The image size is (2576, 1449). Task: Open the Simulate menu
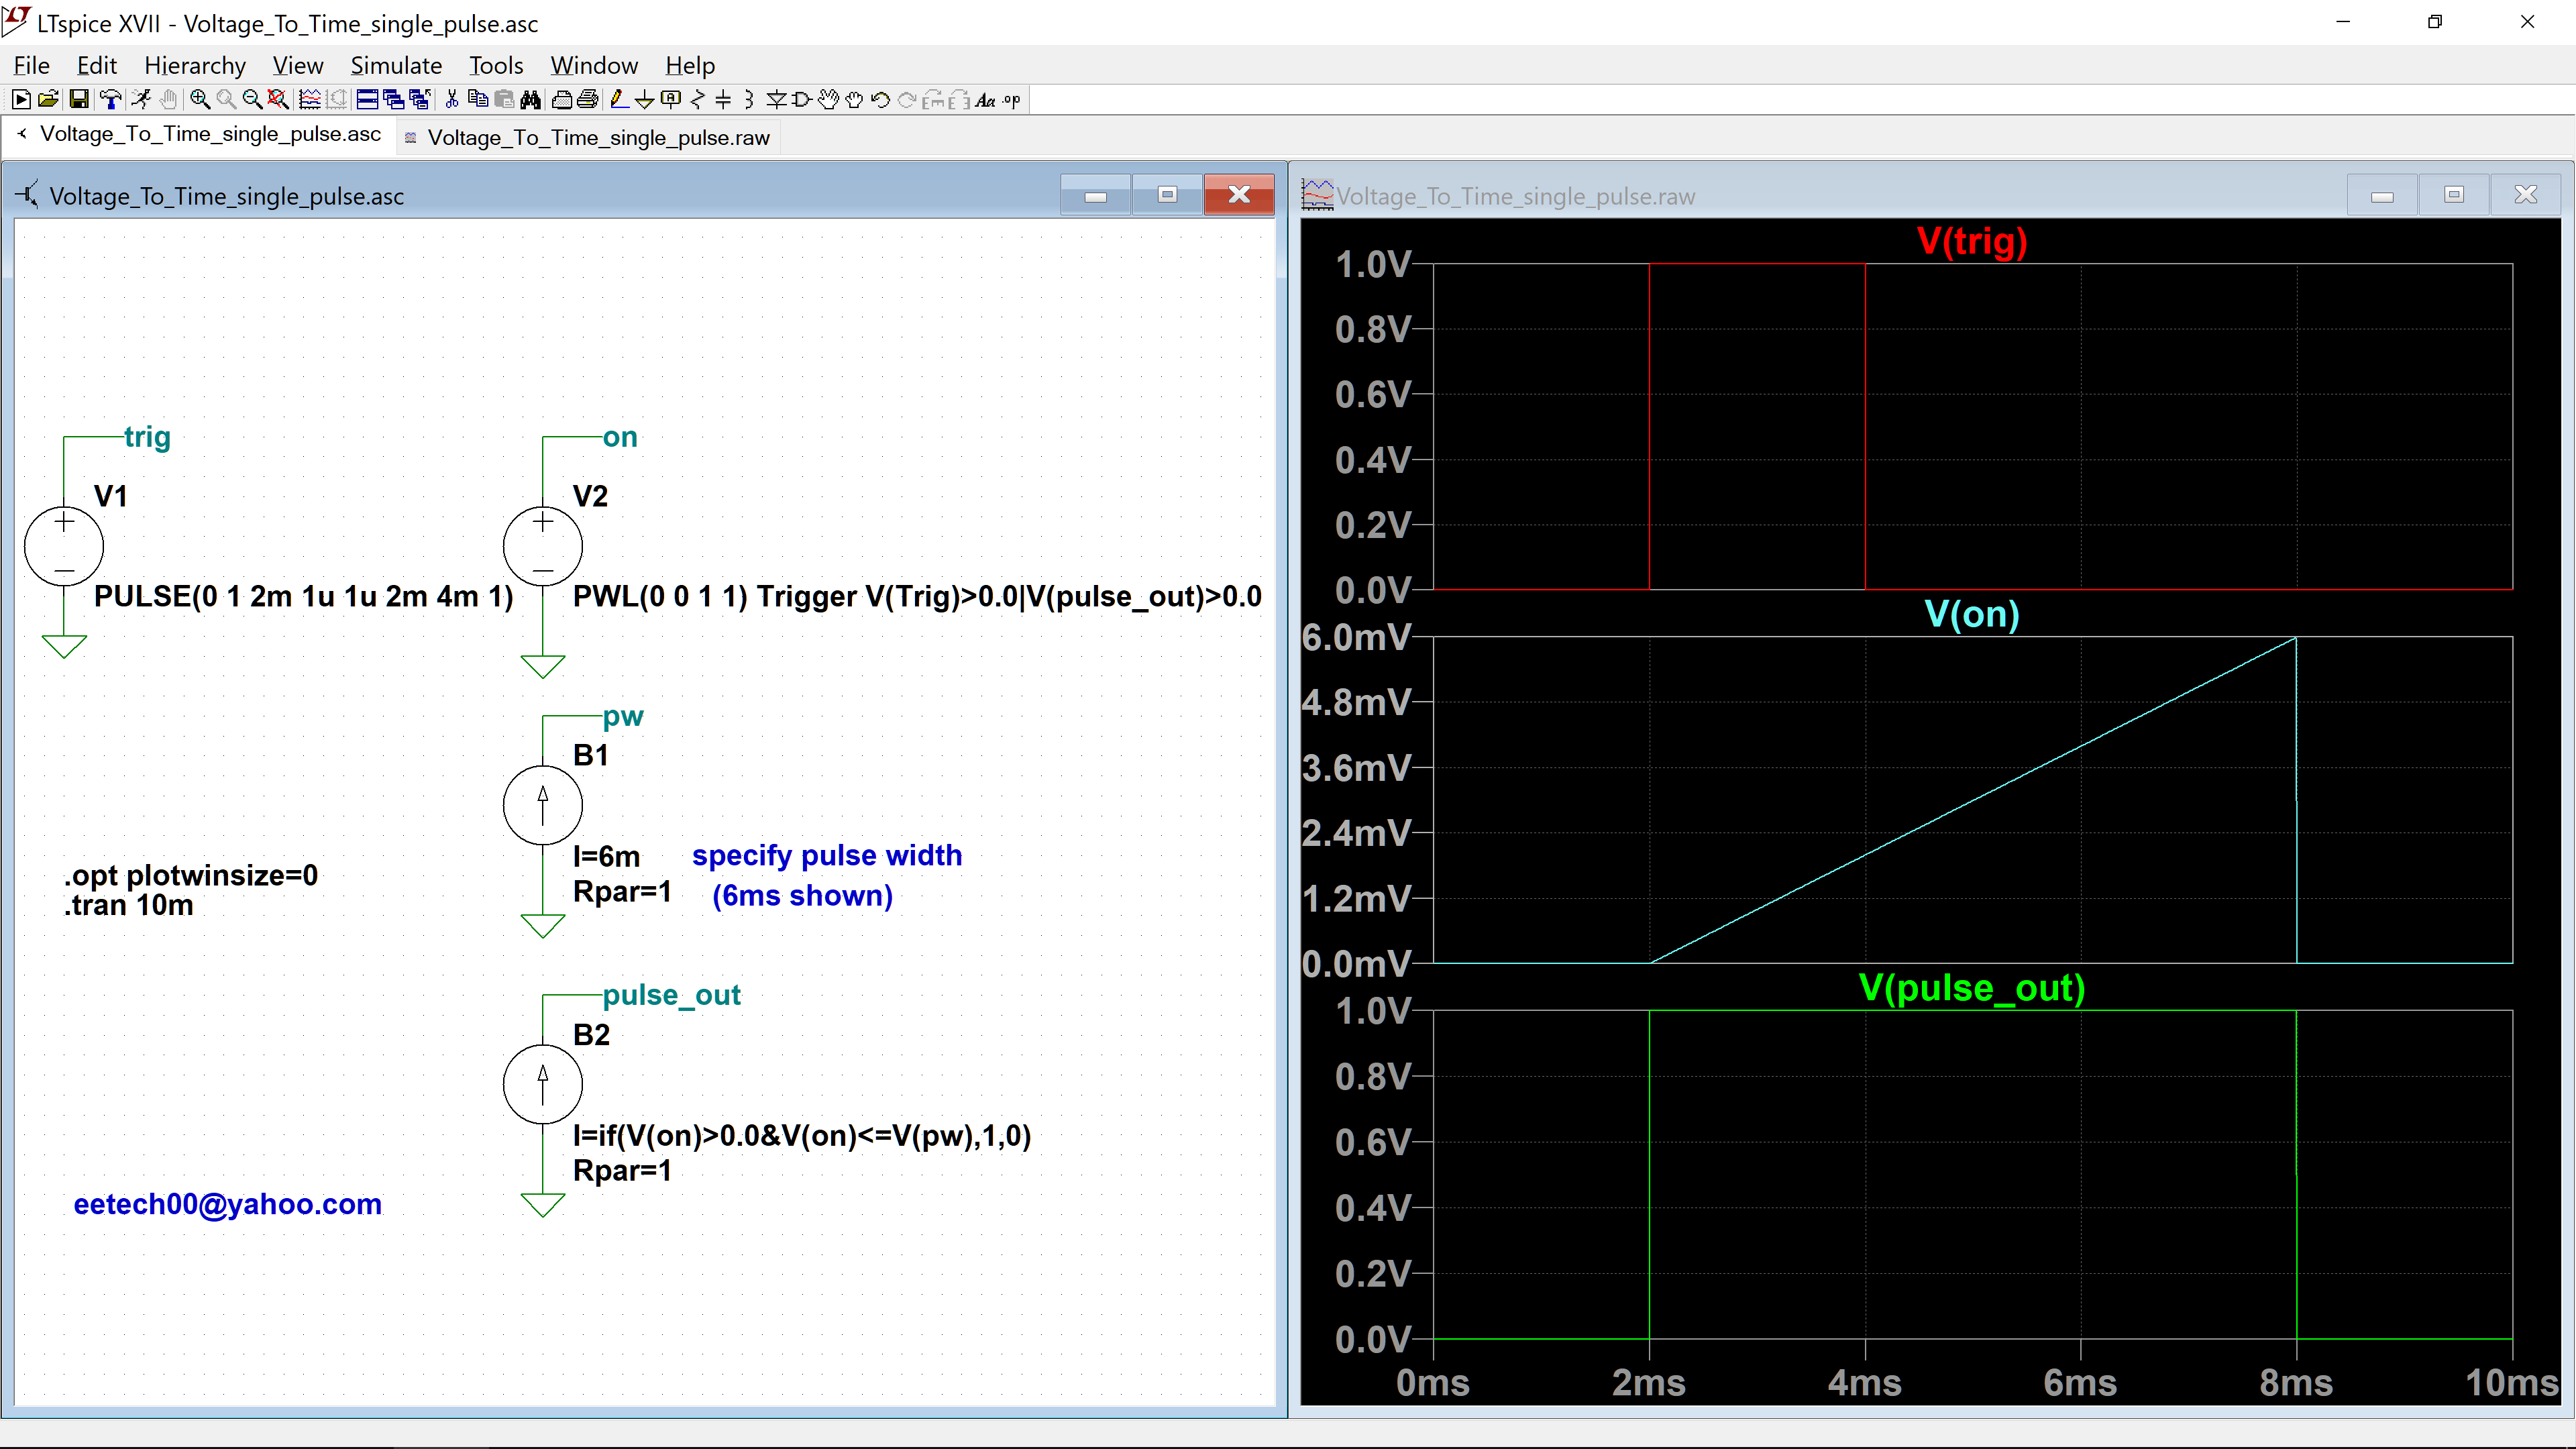(x=396, y=65)
